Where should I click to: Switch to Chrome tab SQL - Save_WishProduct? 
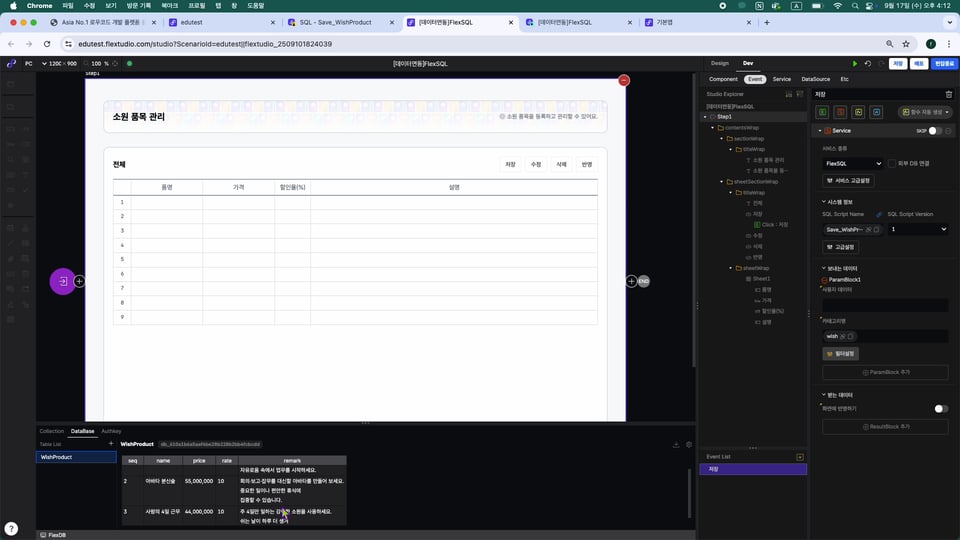pos(340,23)
